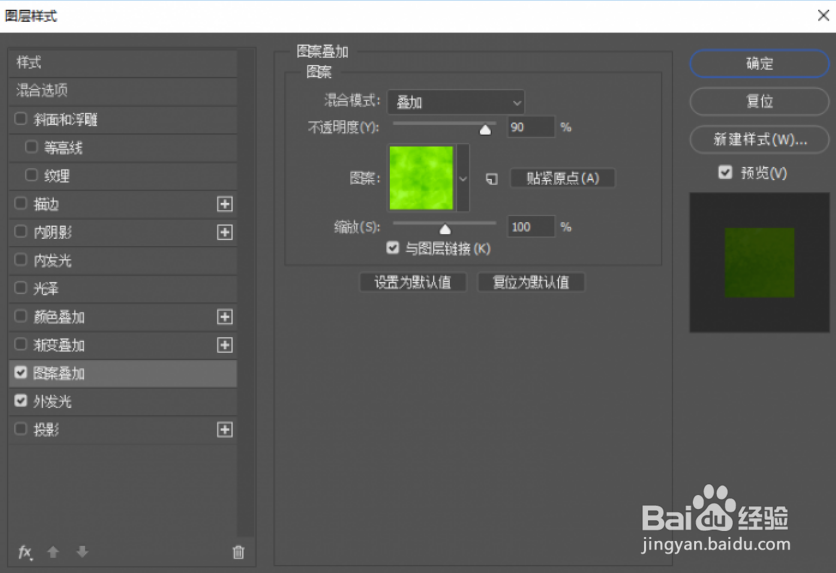Move effect down with the down arrow

coord(82,552)
